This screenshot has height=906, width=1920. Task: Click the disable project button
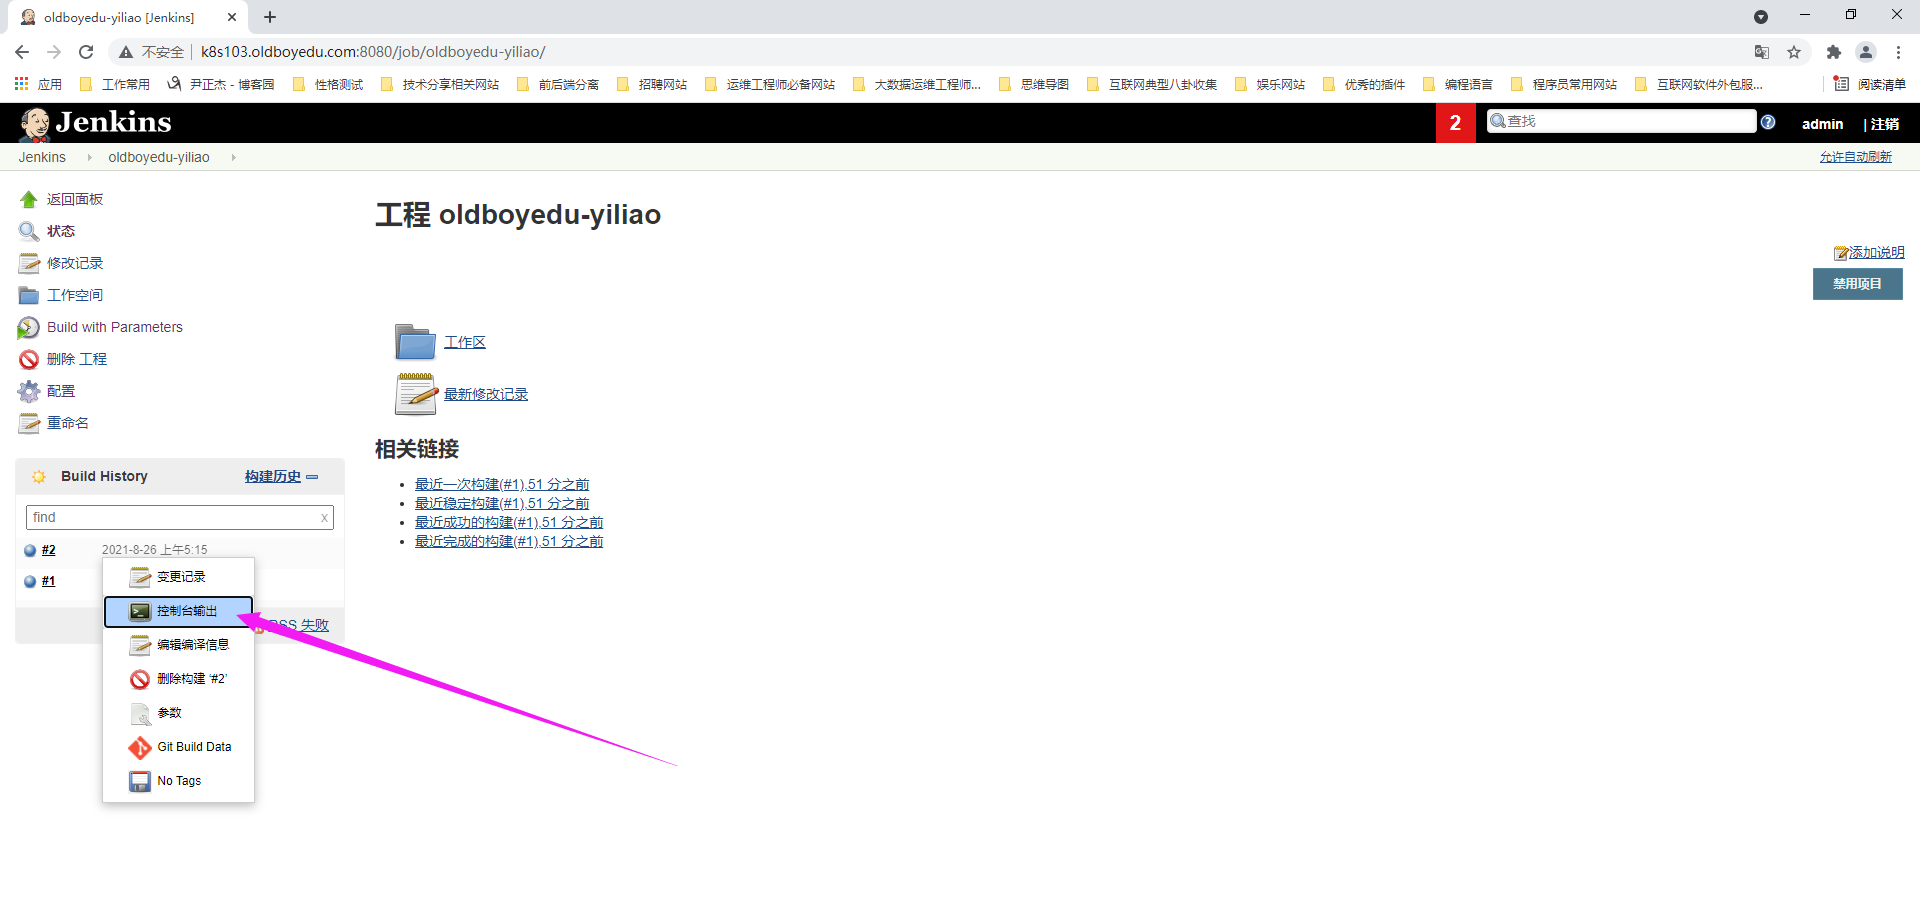point(1857,284)
